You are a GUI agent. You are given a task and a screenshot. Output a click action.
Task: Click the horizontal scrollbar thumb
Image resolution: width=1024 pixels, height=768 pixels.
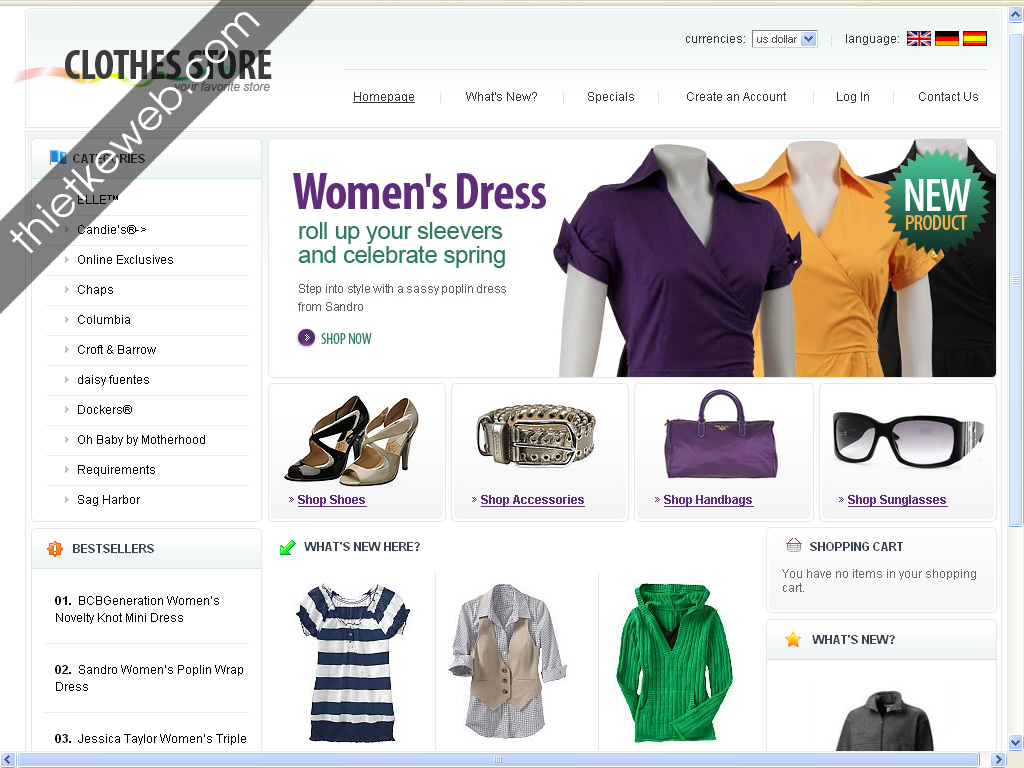click(498, 760)
